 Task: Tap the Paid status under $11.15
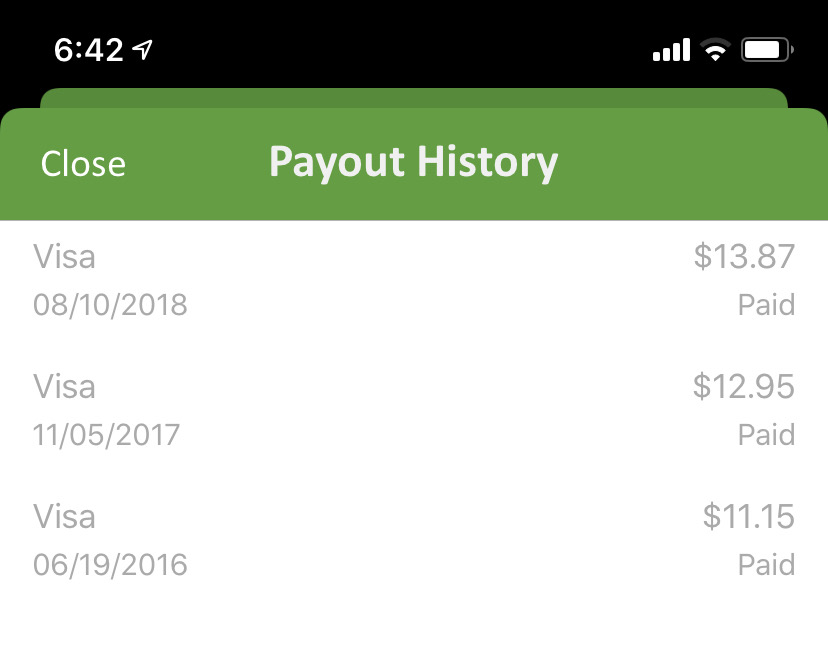[766, 564]
